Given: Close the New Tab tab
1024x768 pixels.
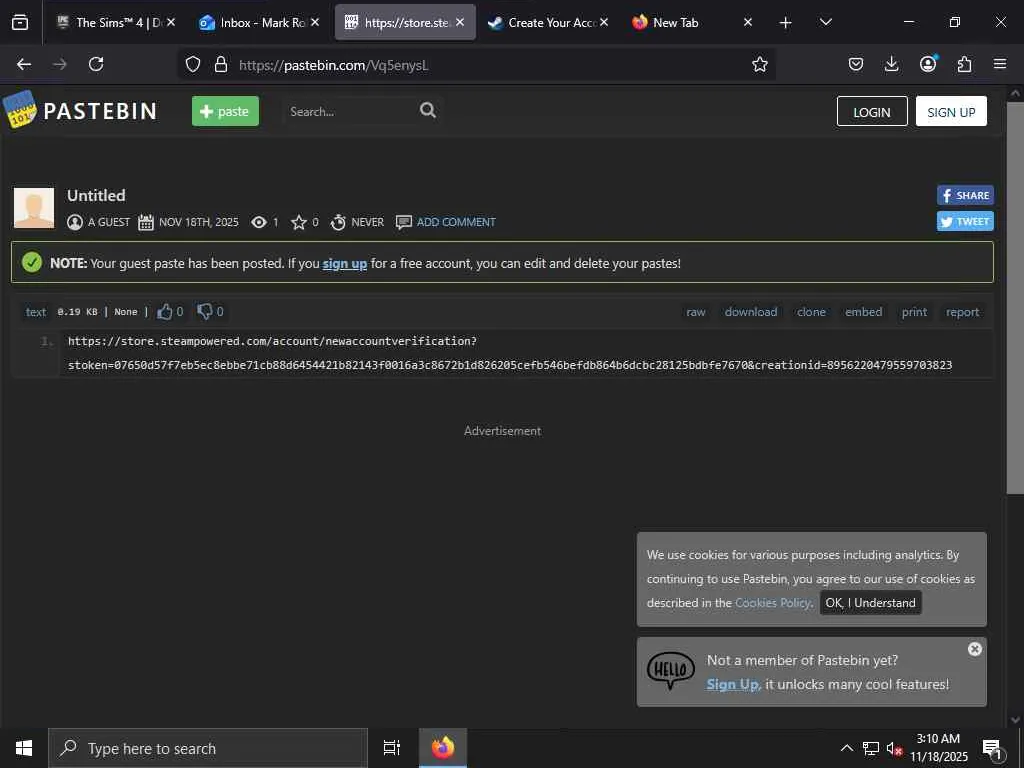Looking at the screenshot, I should point(748,22).
